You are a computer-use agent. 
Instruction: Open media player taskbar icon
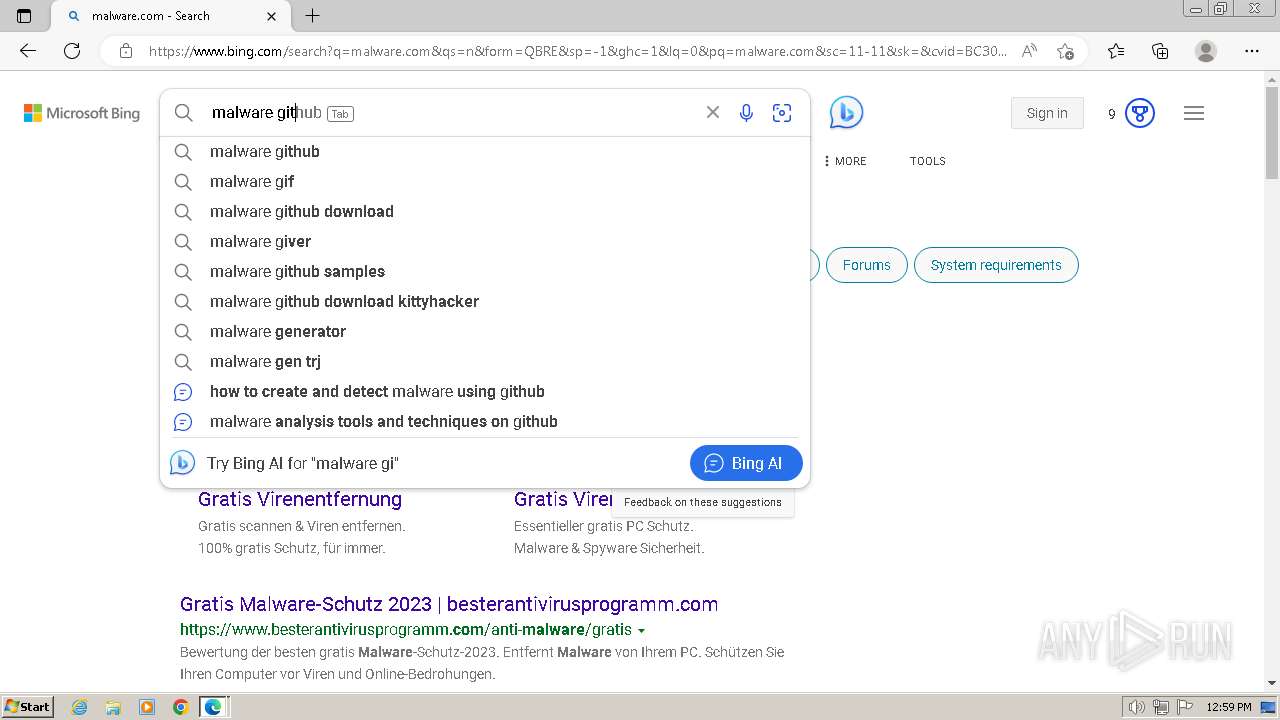[147, 707]
